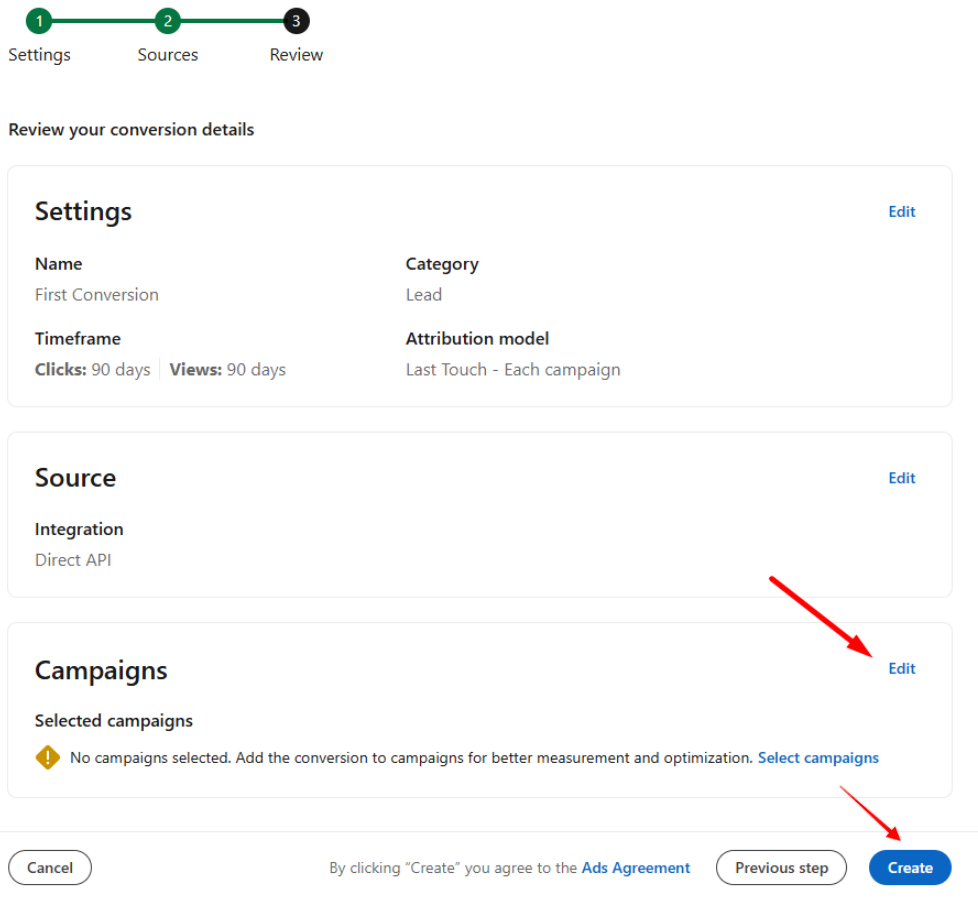Go to step 1 Settings circle

[x=39, y=21]
